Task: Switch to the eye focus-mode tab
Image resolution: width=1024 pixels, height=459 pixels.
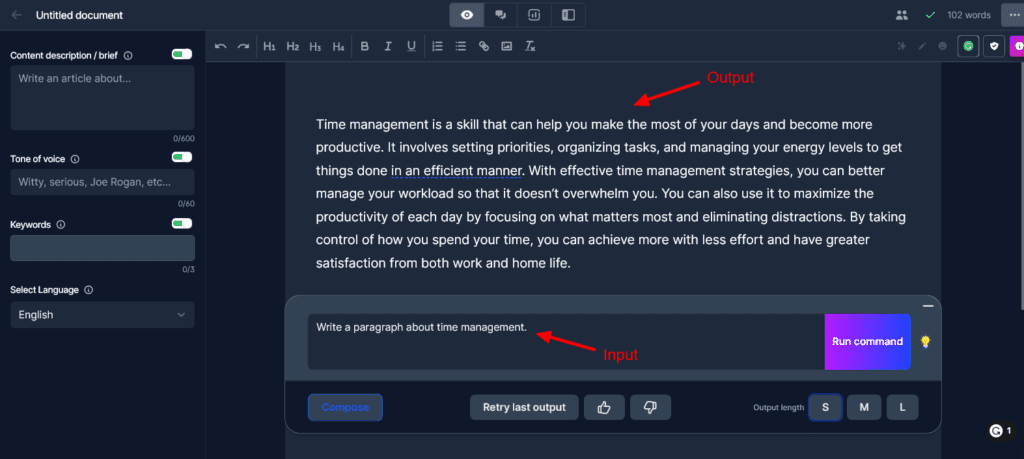Action: click(466, 15)
